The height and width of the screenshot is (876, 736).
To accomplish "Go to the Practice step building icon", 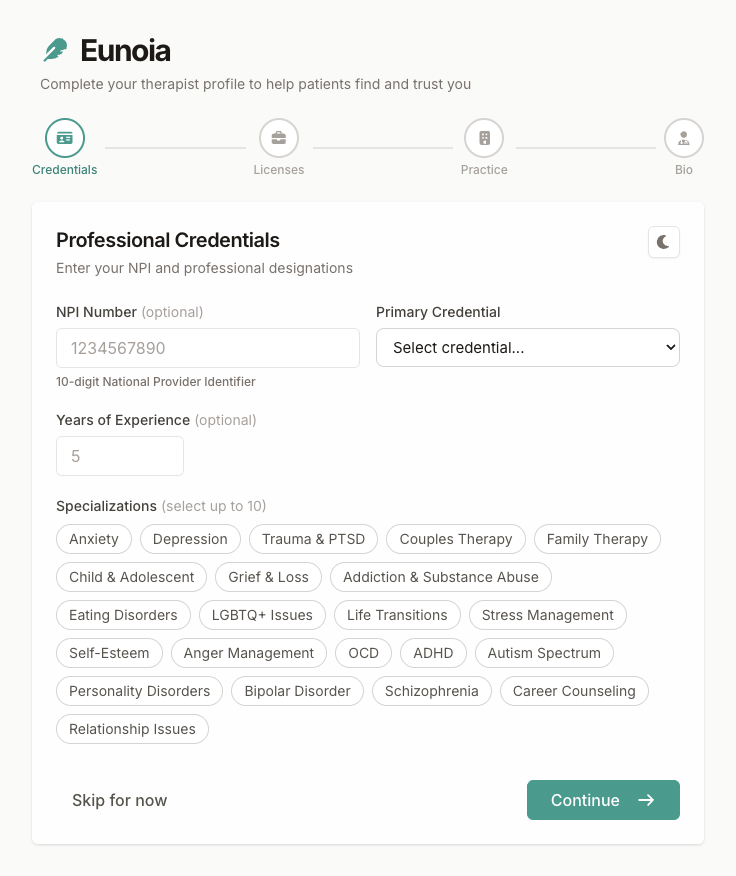I will click(x=485, y=138).
